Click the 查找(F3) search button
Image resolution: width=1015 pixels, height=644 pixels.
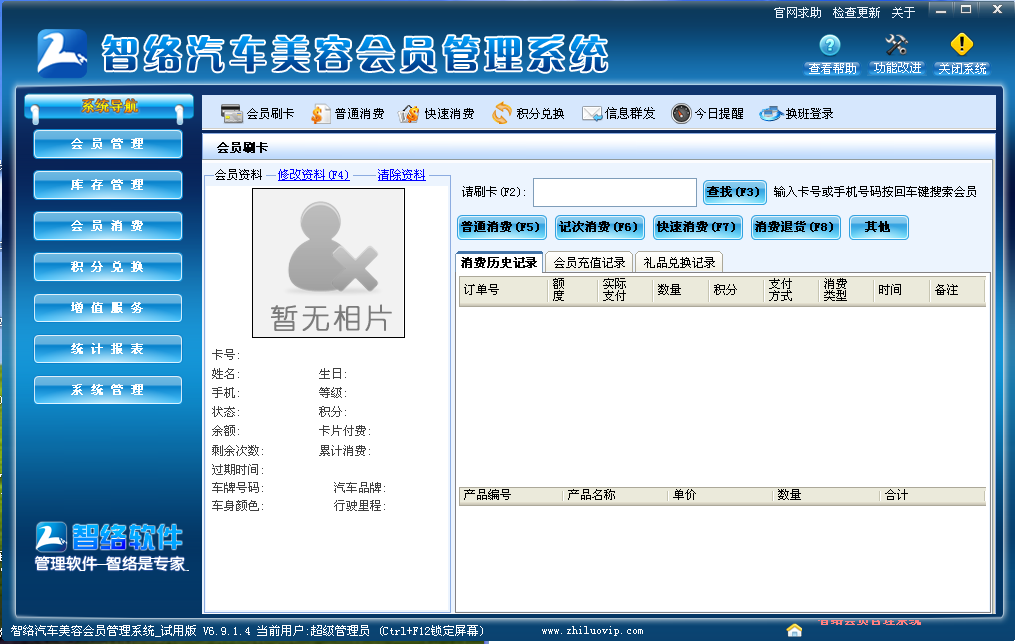734,192
